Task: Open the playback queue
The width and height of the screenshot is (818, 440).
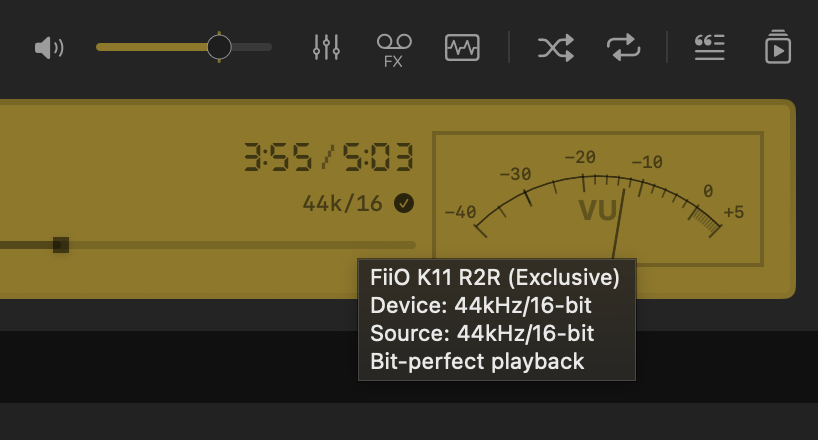Action: (777, 47)
